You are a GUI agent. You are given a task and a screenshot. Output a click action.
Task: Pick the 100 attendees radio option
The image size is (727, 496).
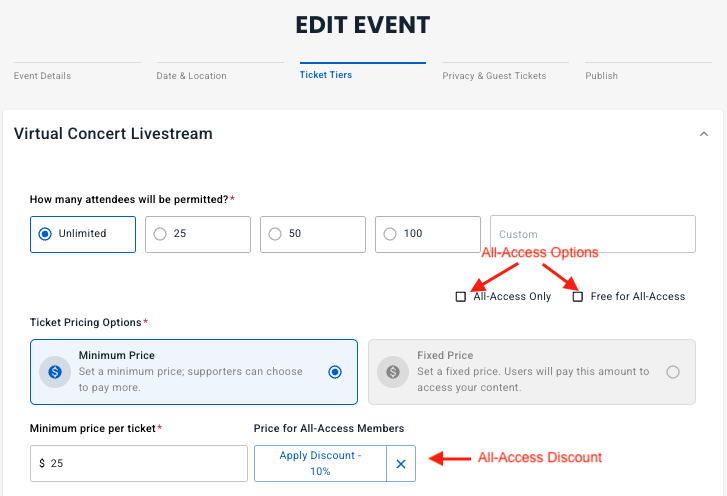point(390,234)
